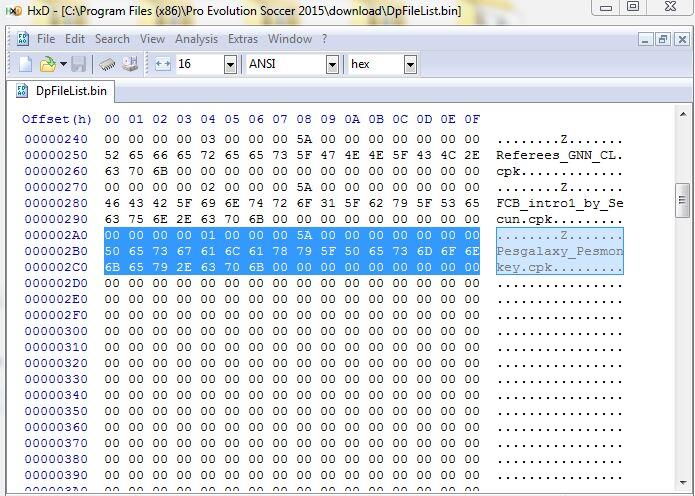Expand the Open file arrow dropdown
This screenshot has width=695, height=496.
tap(63, 64)
